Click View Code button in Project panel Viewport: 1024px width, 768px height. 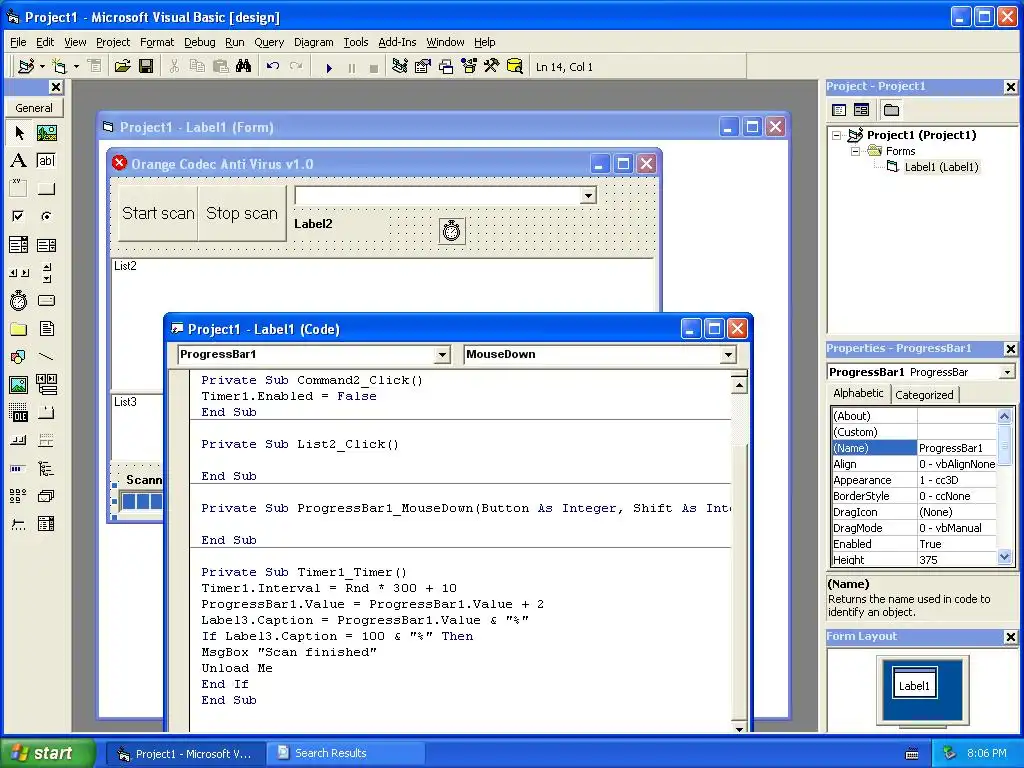[x=839, y=110]
